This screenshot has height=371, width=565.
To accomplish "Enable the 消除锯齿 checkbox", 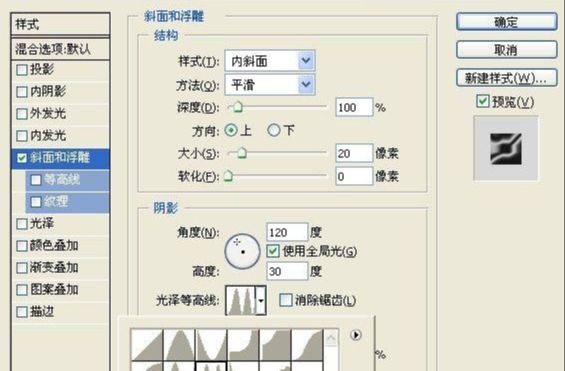I will click(x=286, y=300).
